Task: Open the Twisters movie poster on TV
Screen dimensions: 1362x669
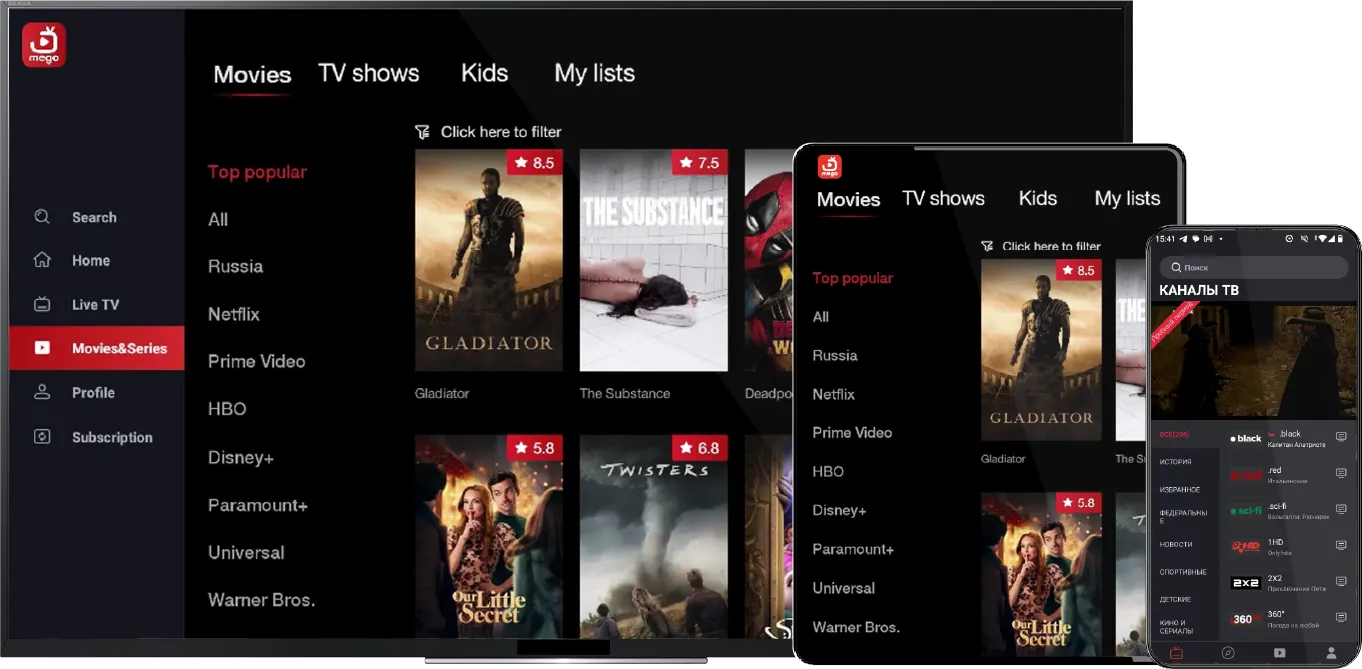Action: [x=653, y=536]
